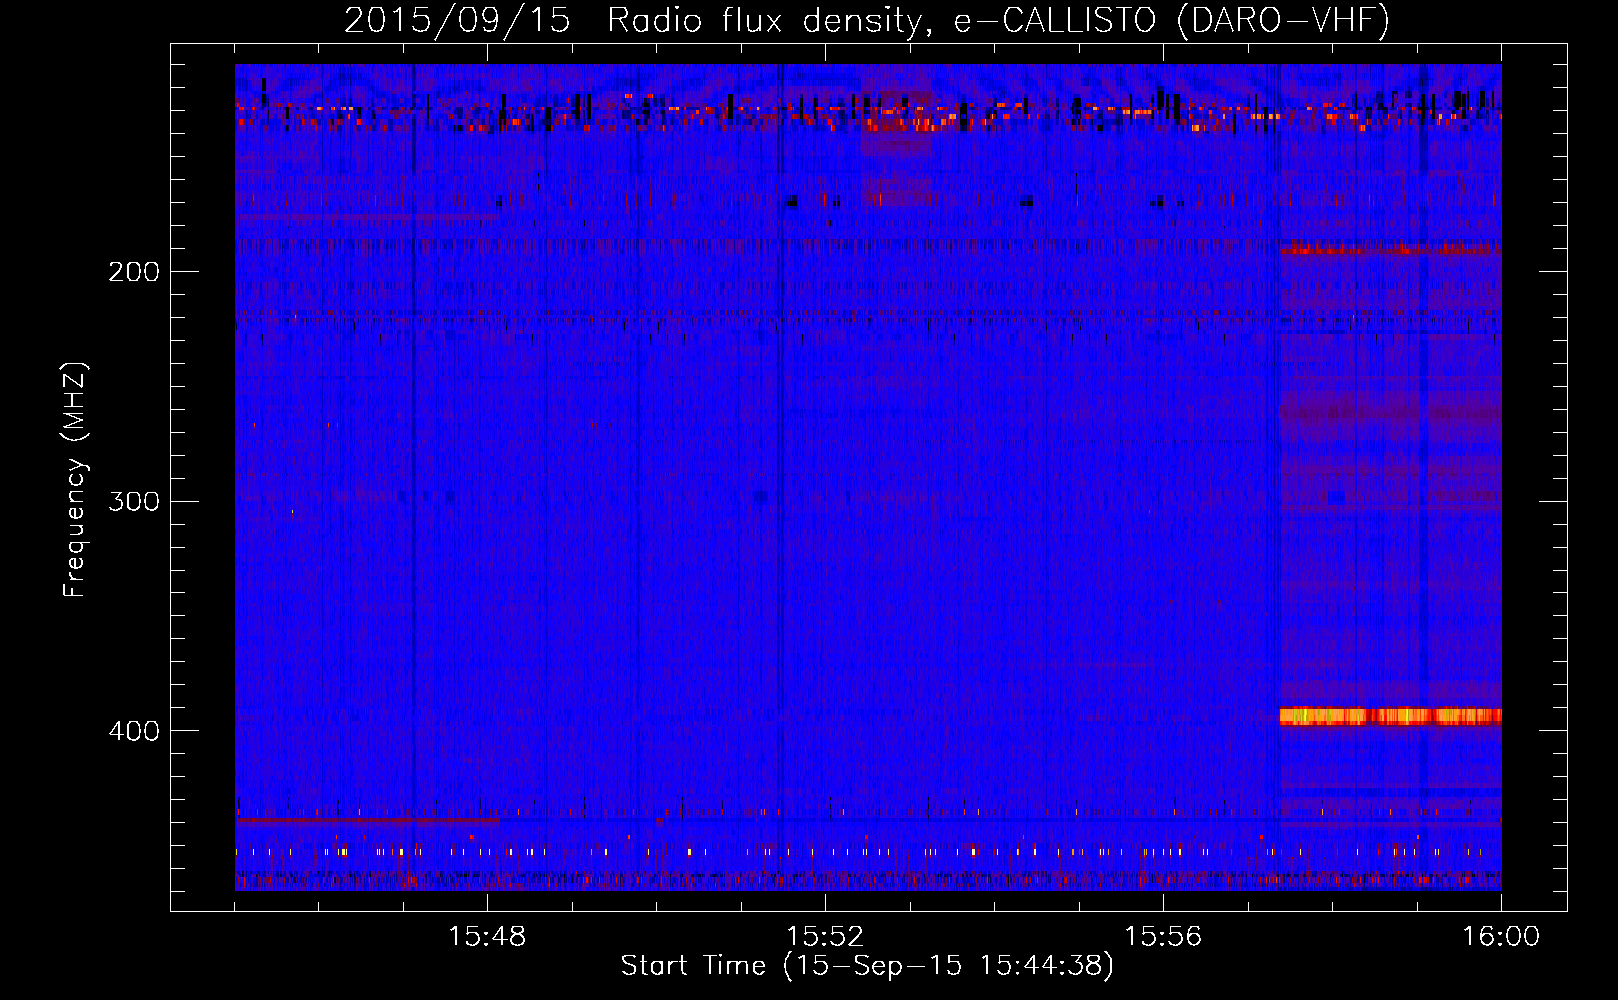Click the 16:00 time tick label
The width and height of the screenshot is (1618, 1000).
click(1501, 937)
